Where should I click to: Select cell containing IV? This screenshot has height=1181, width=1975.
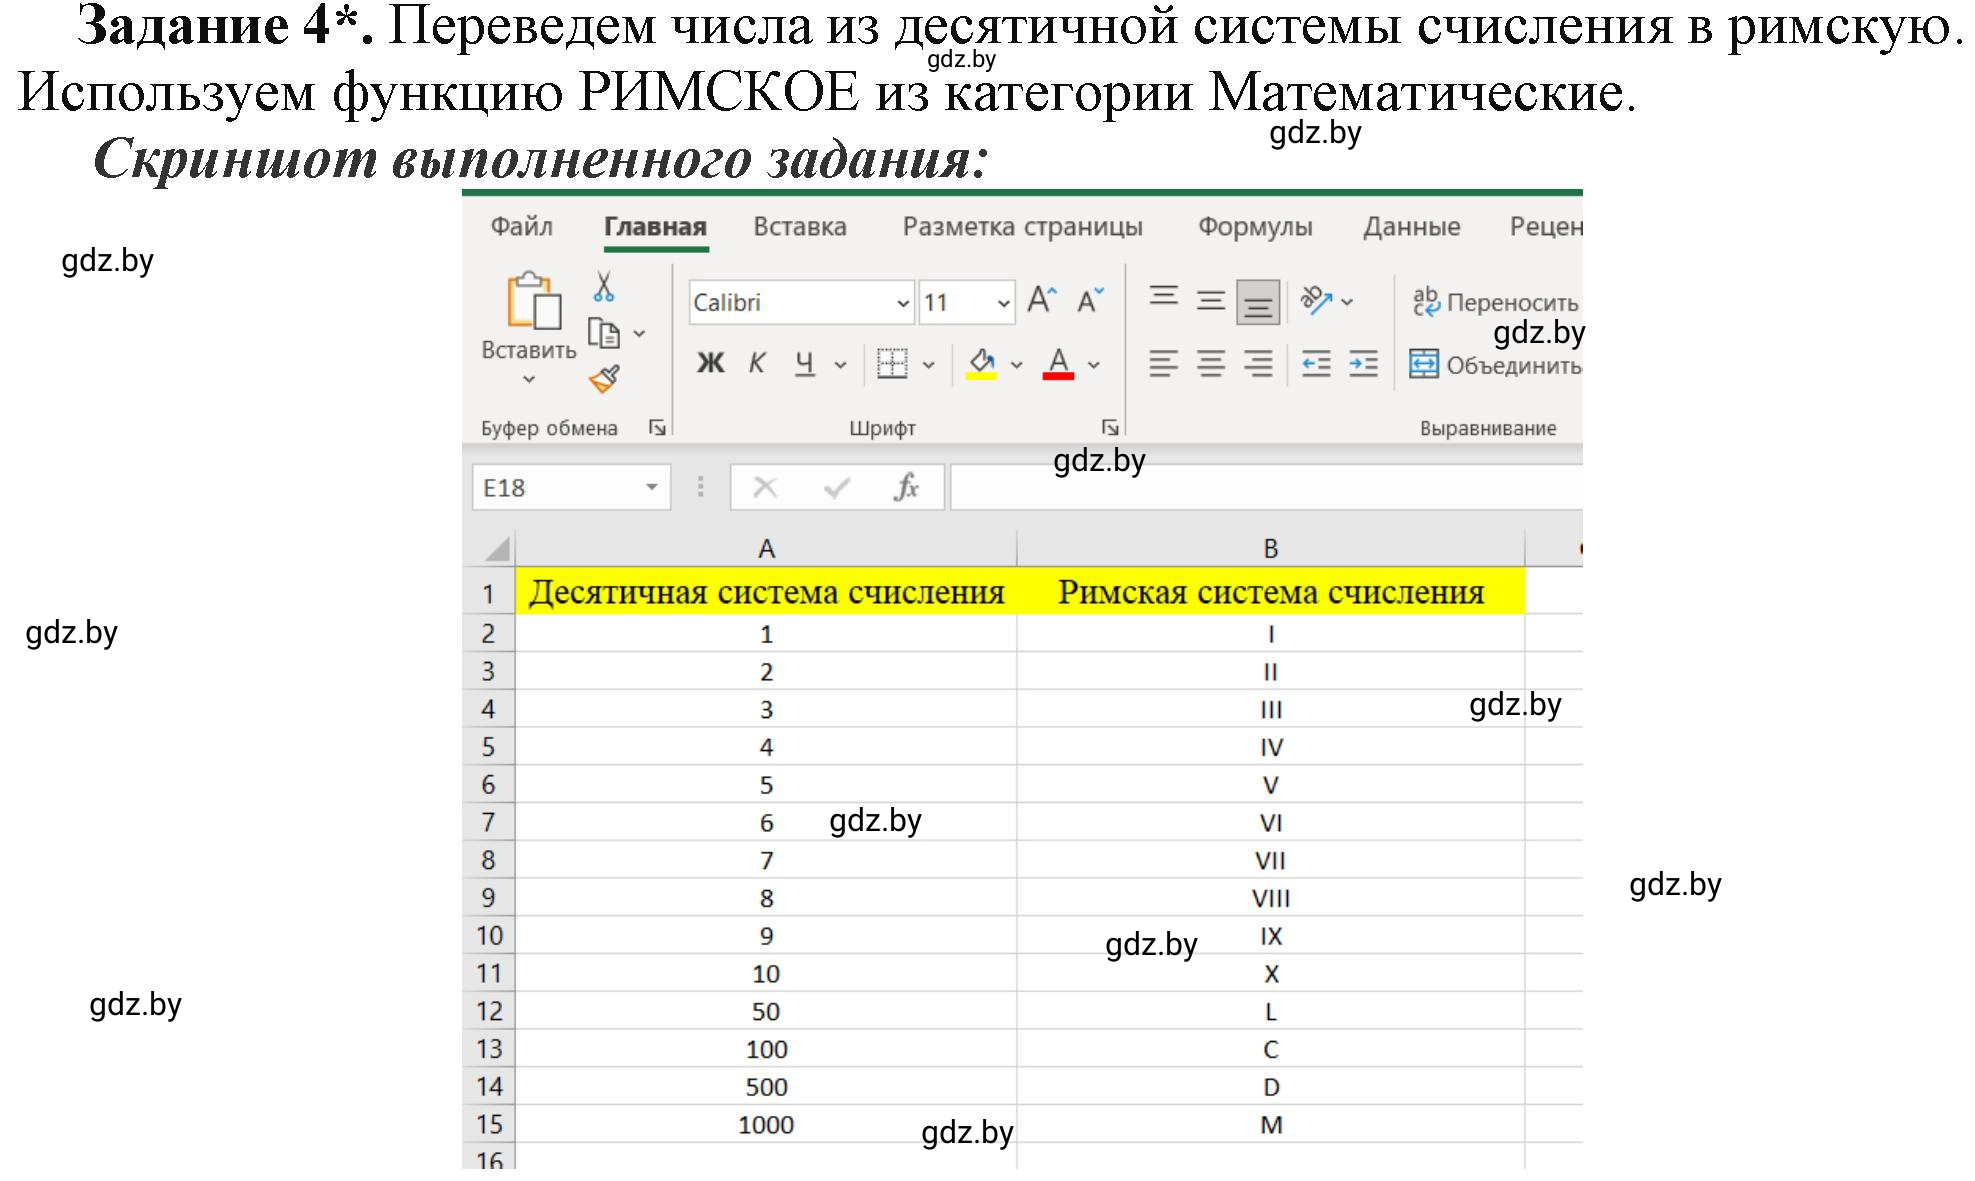(x=1271, y=747)
